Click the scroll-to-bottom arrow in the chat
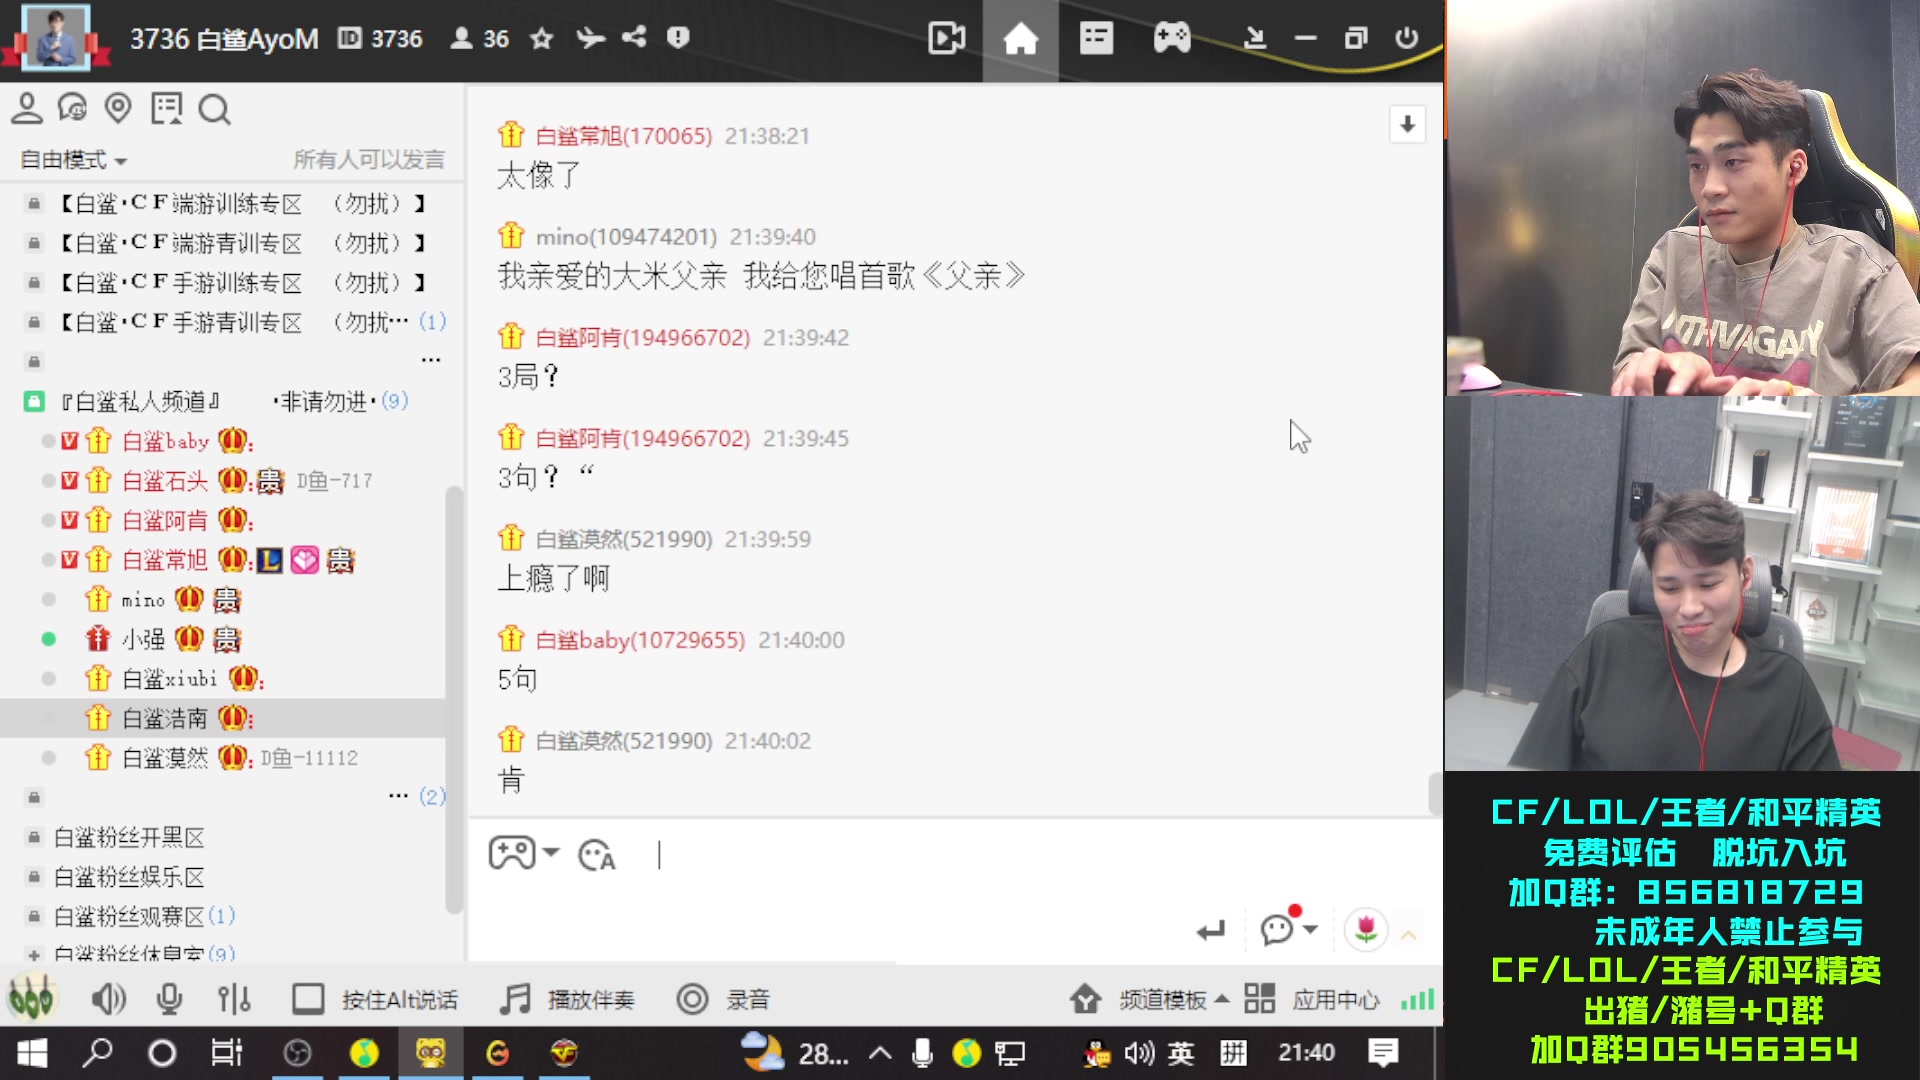This screenshot has width=1920, height=1080. (x=1407, y=125)
